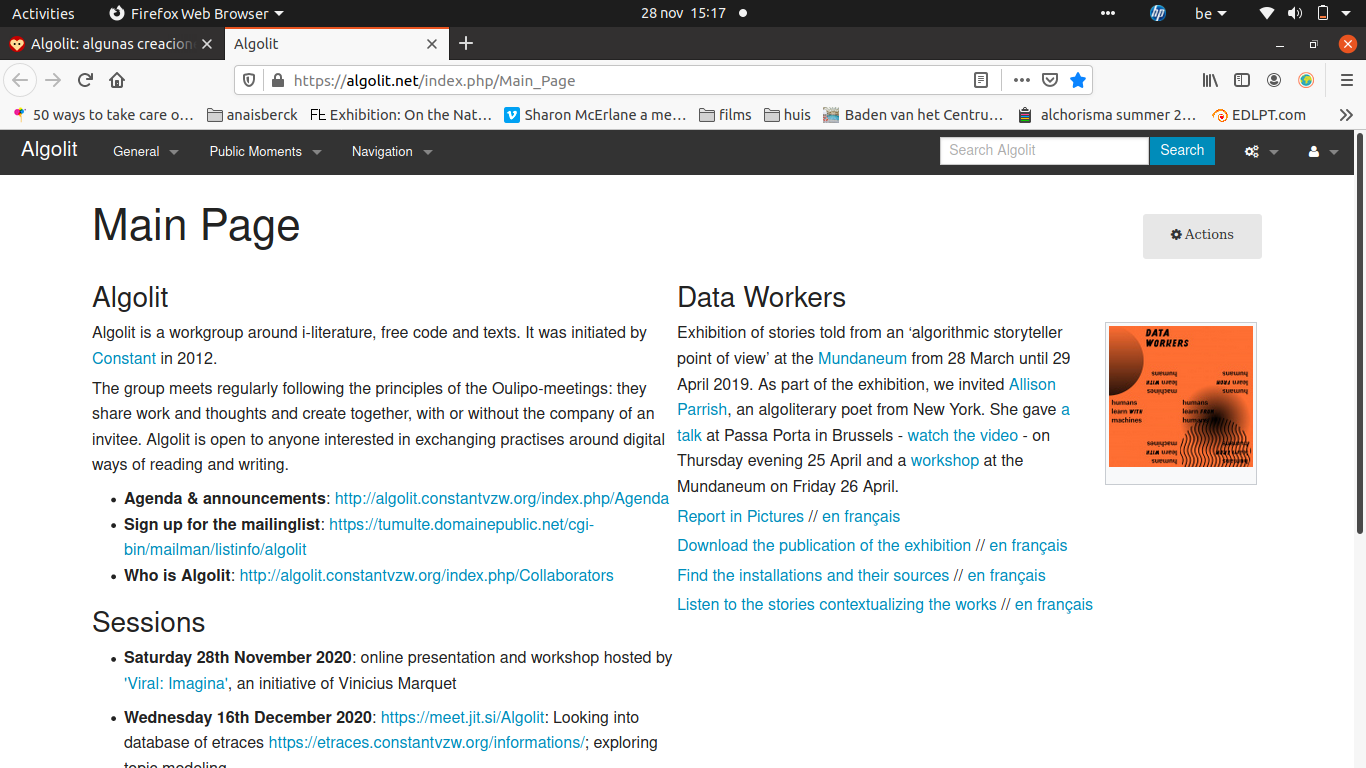Image resolution: width=1366 pixels, height=768 pixels.
Task: Toggle reader view icon in address bar
Action: 981,80
